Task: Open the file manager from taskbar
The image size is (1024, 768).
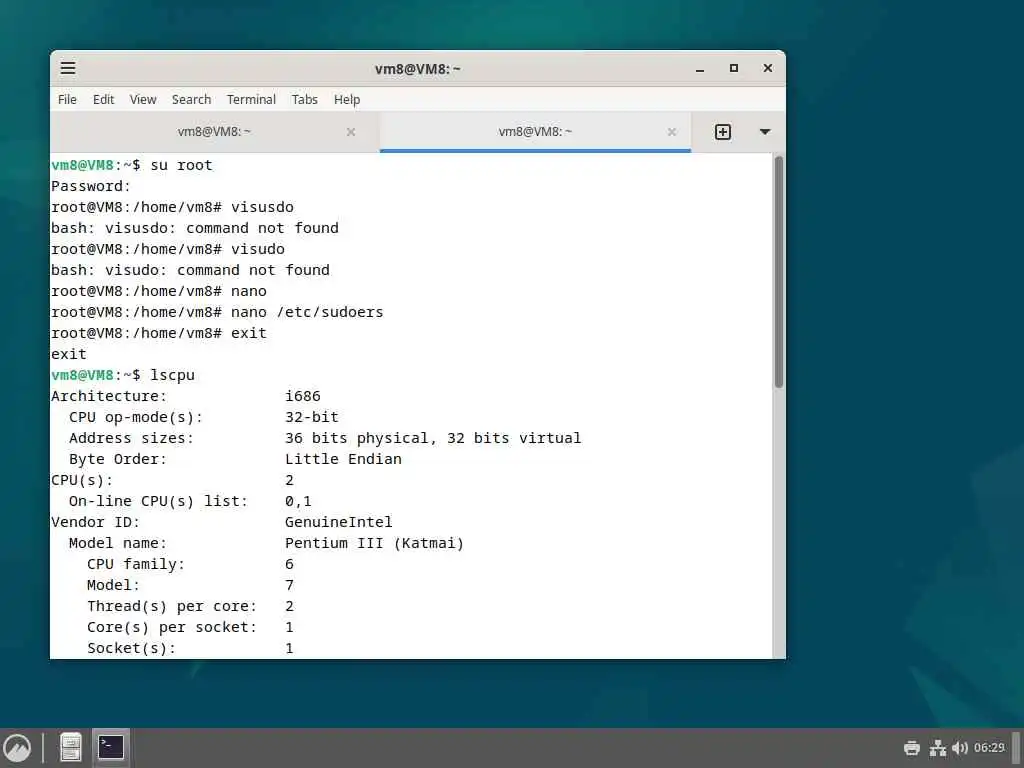Action: pyautogui.click(x=71, y=748)
